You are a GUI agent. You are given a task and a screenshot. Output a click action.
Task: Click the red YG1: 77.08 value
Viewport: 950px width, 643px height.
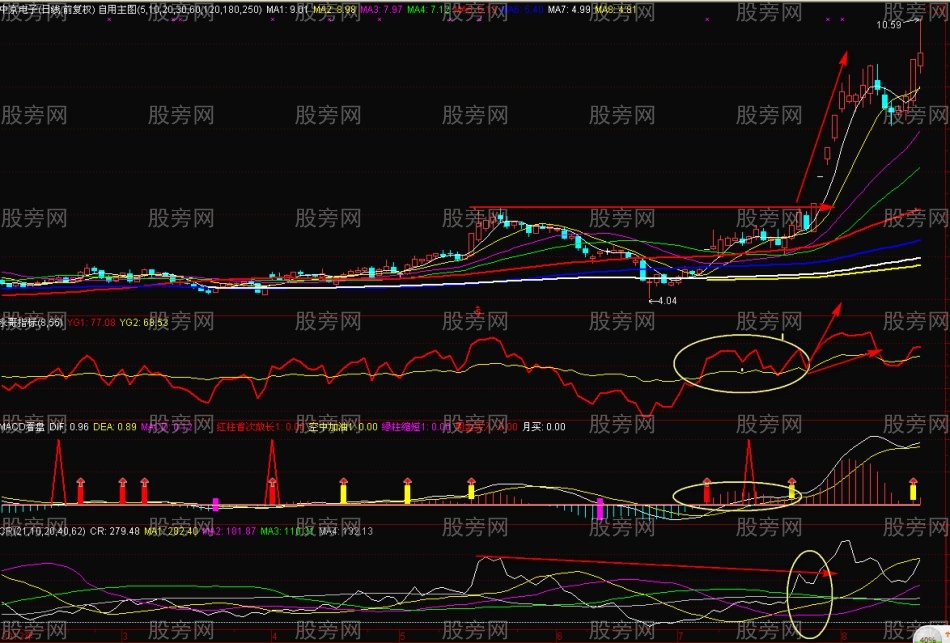tap(91, 322)
